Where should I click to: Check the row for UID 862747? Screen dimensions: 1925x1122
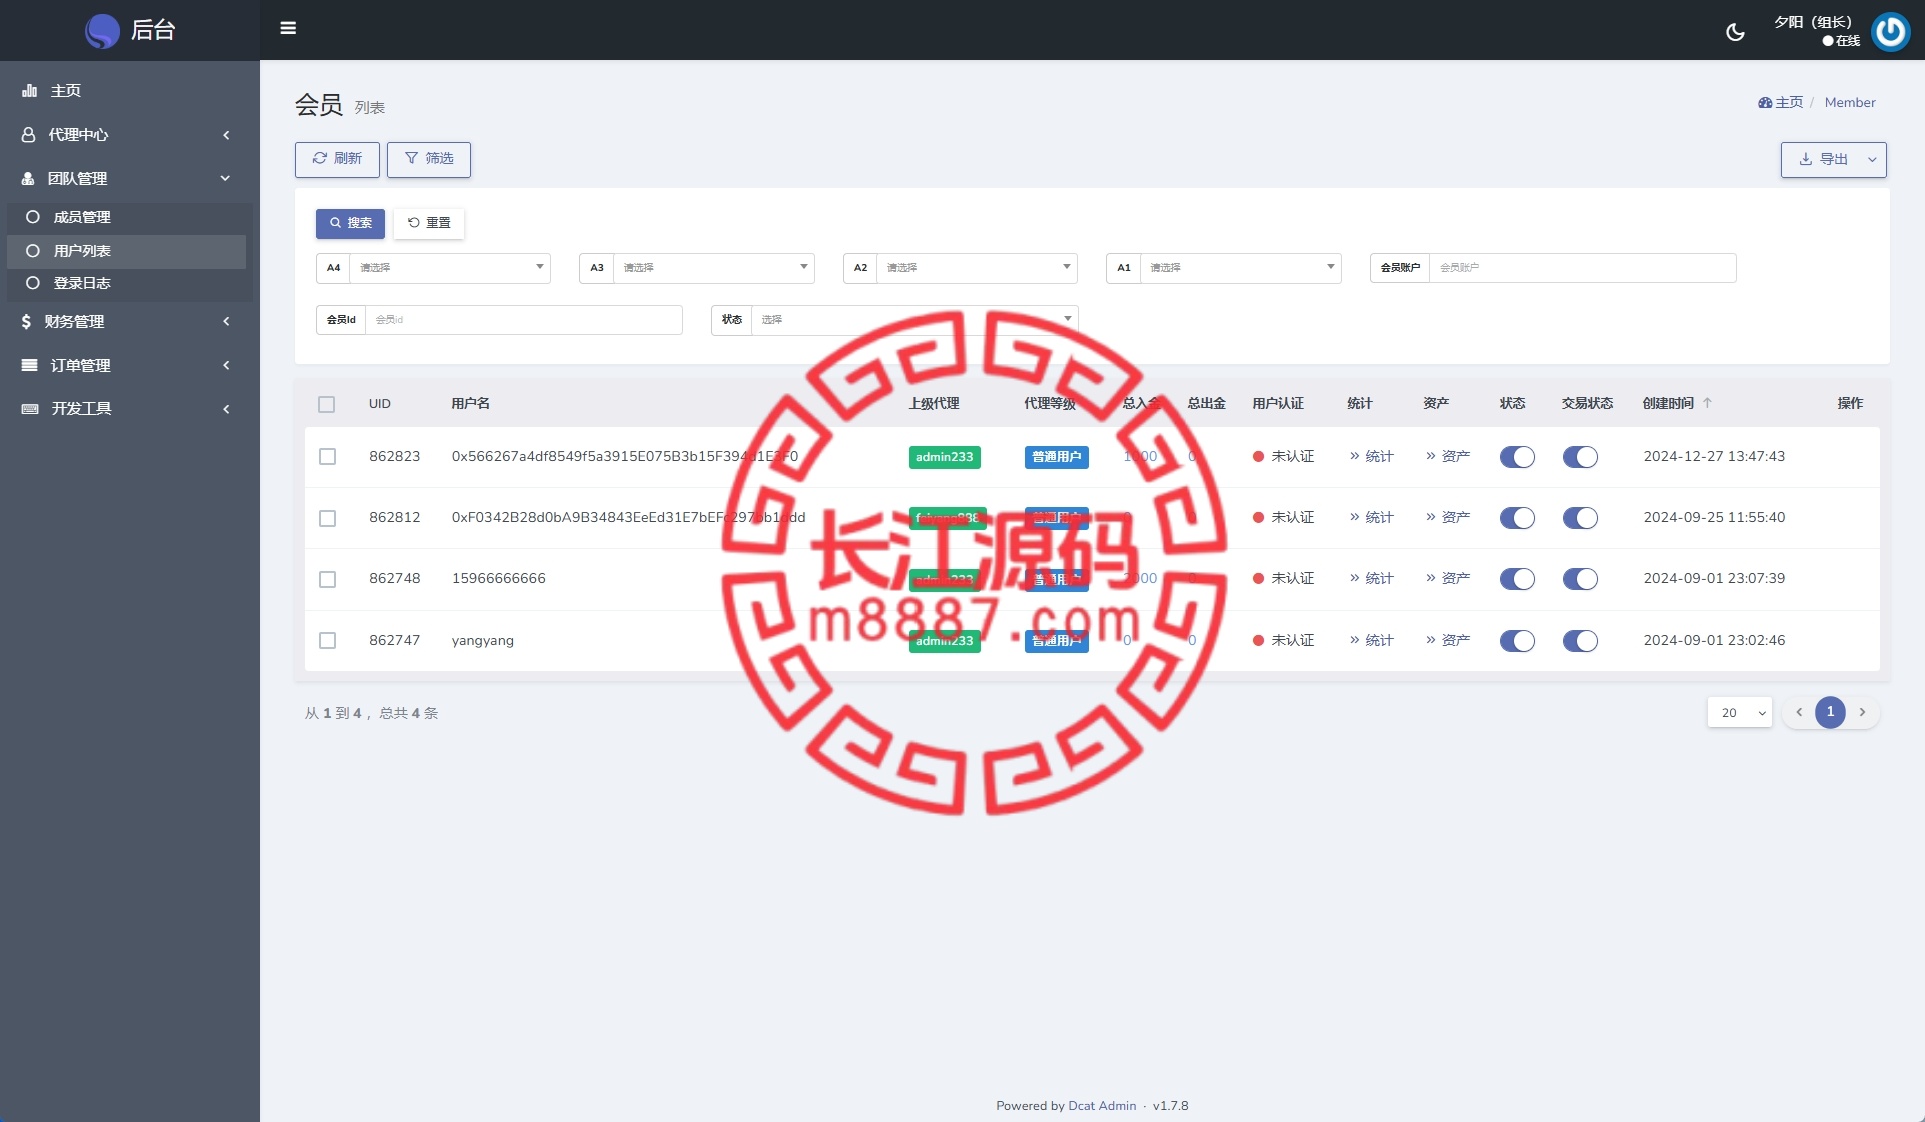(327, 641)
